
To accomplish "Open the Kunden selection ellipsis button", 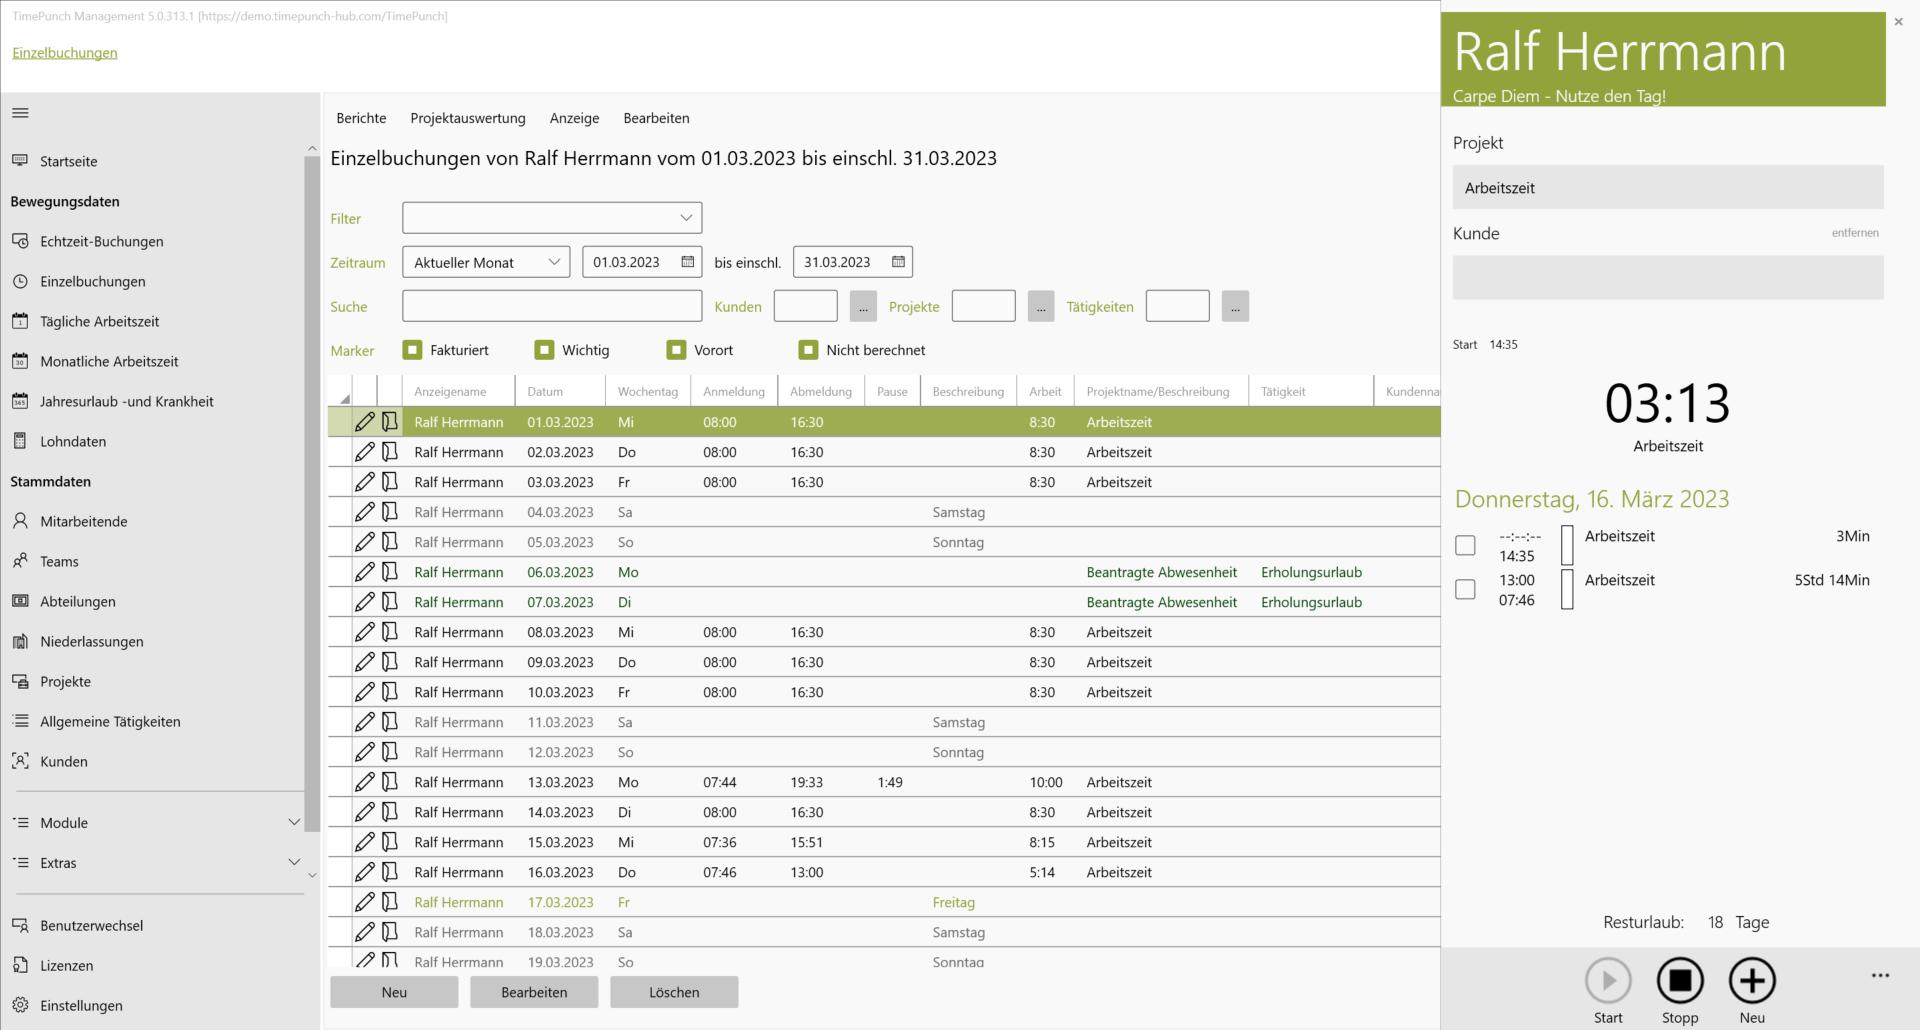I will (x=863, y=306).
